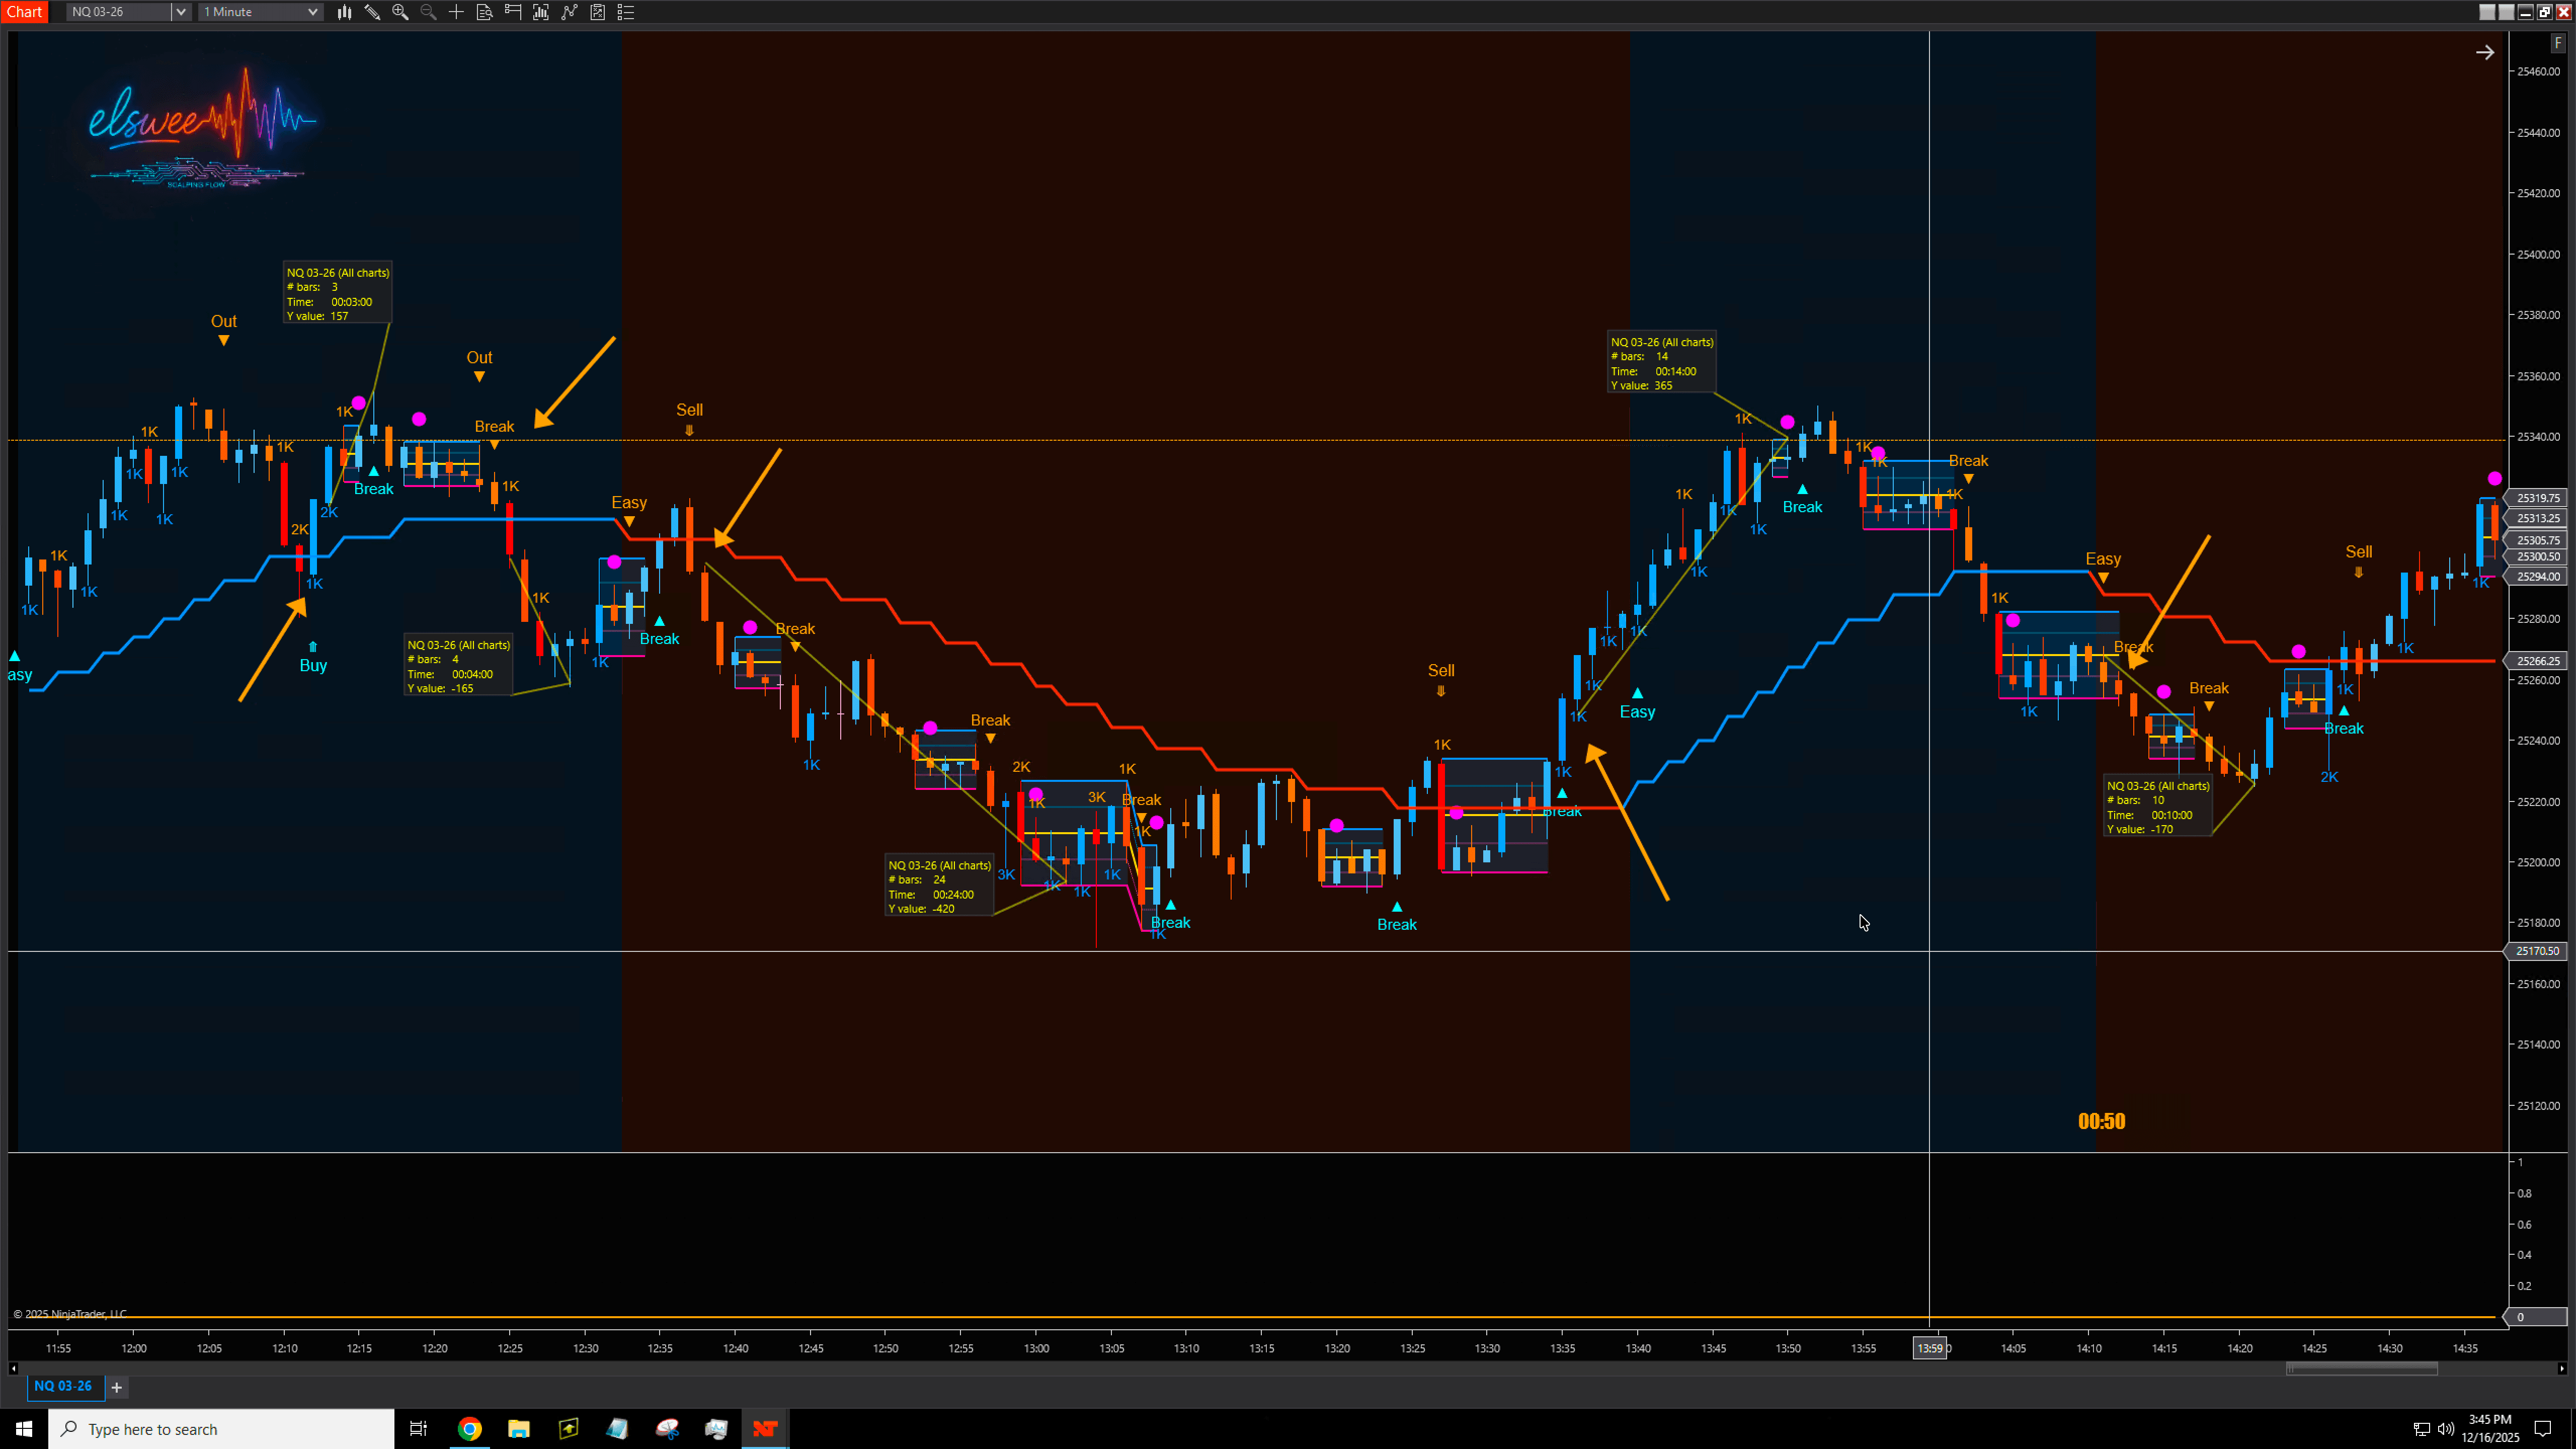This screenshot has width=2576, height=1449.
Task: Select the crosshair cursor tool
Action: pos(456,12)
